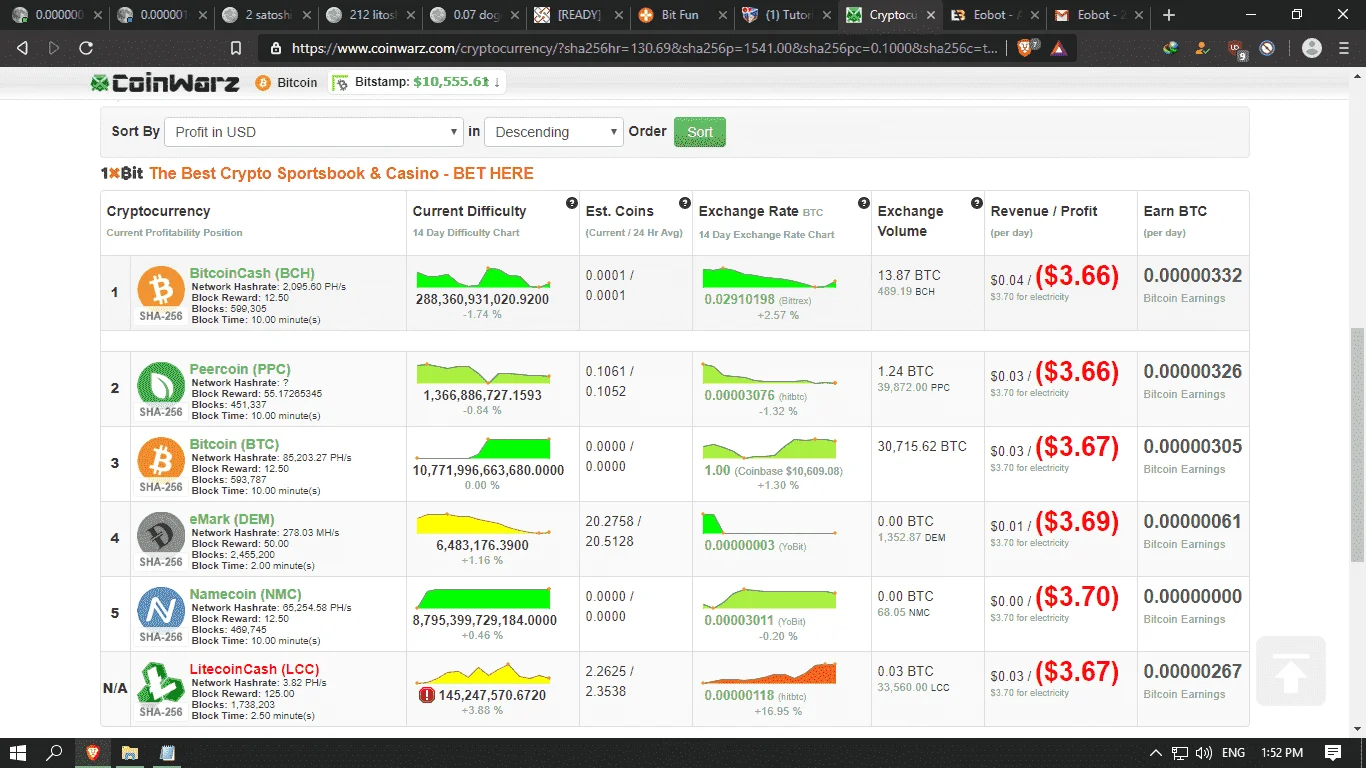Switch to the (1) Tutorial tab
The image size is (1366, 768).
pyautogui.click(x=787, y=15)
